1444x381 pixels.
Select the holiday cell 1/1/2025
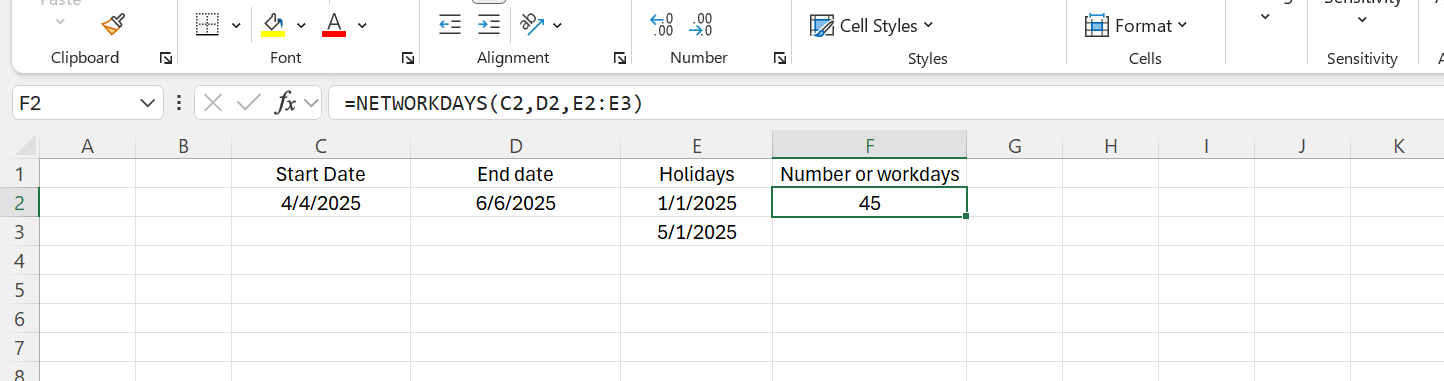696,203
